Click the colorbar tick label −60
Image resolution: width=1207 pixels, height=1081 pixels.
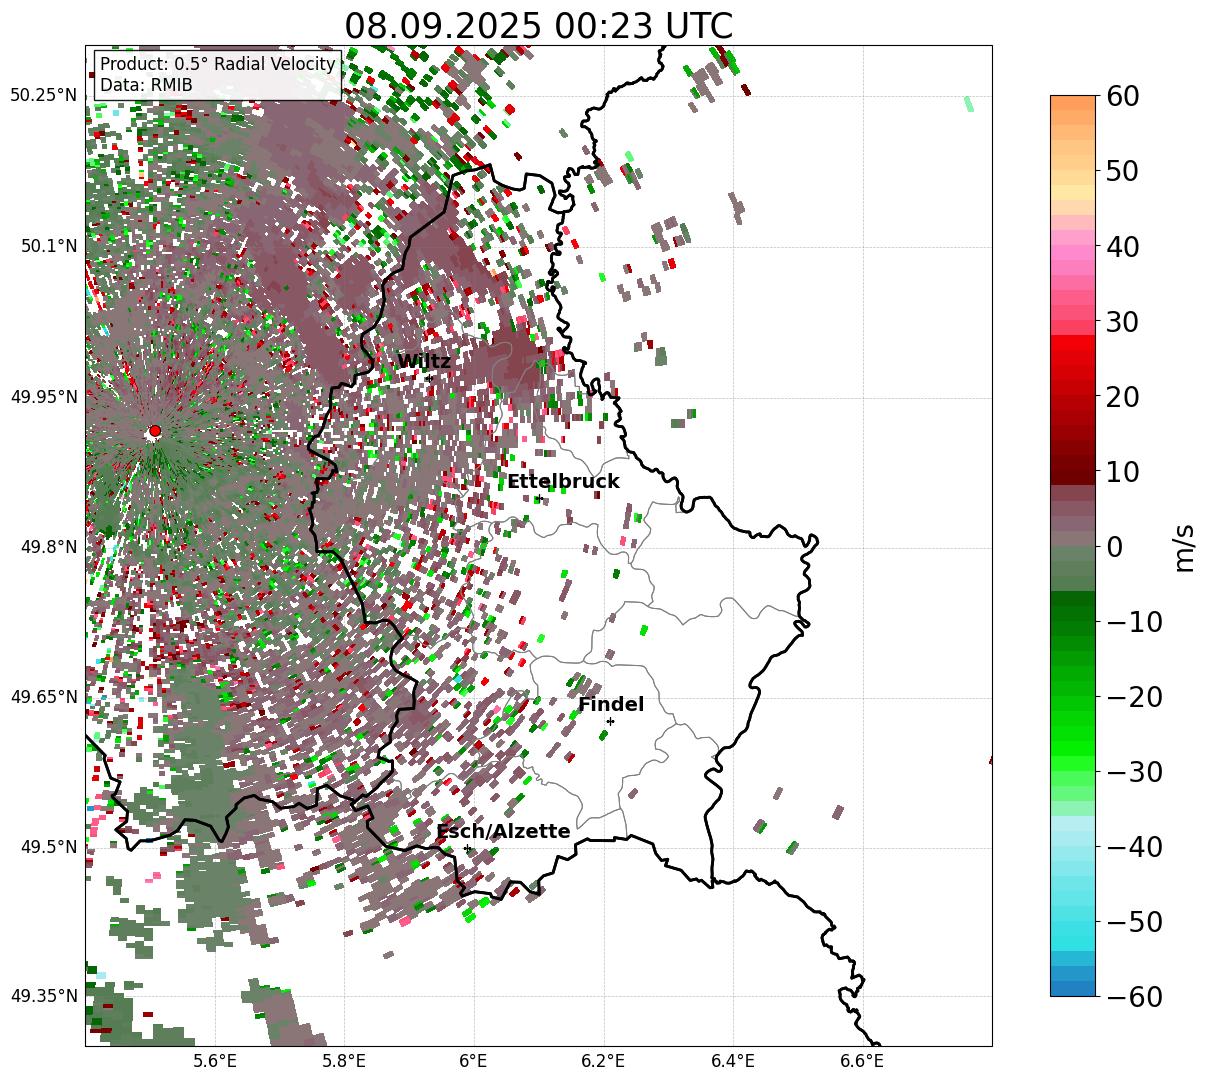click(1135, 996)
